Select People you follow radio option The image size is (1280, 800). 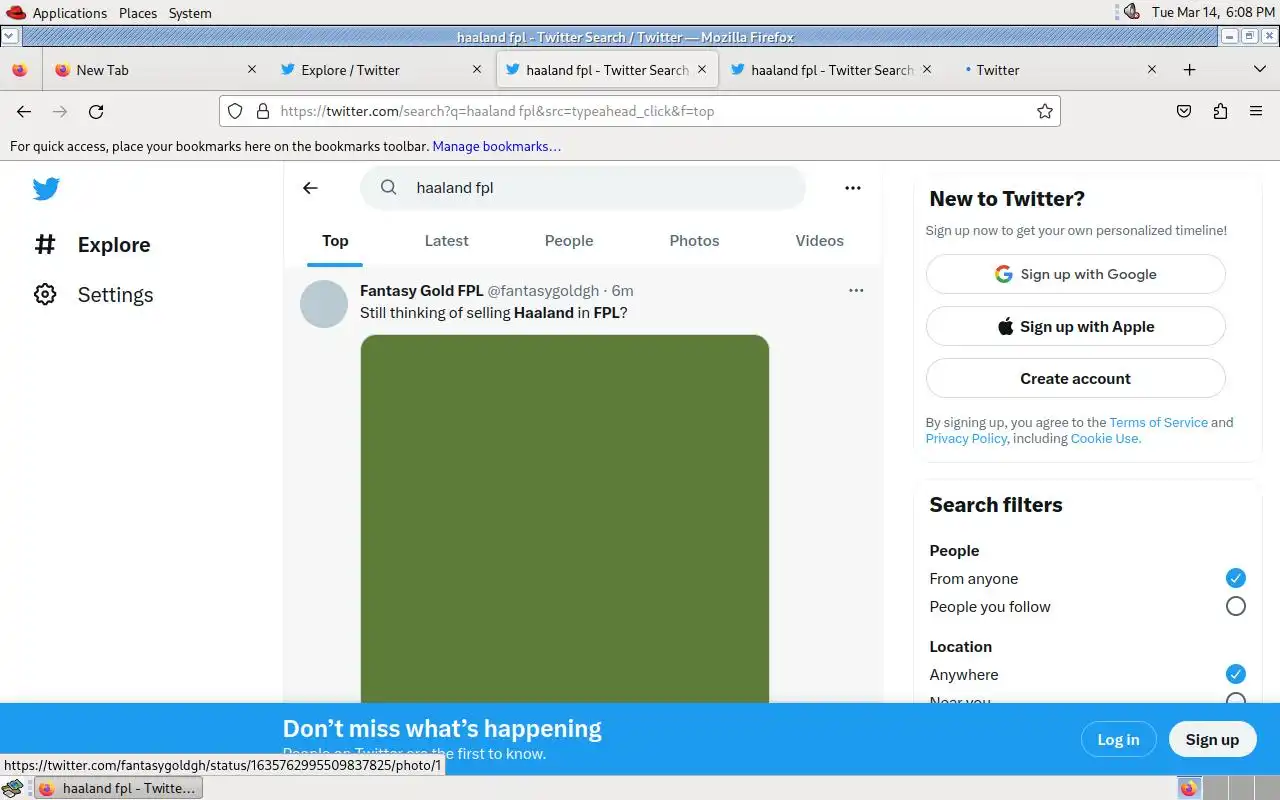click(1236, 606)
